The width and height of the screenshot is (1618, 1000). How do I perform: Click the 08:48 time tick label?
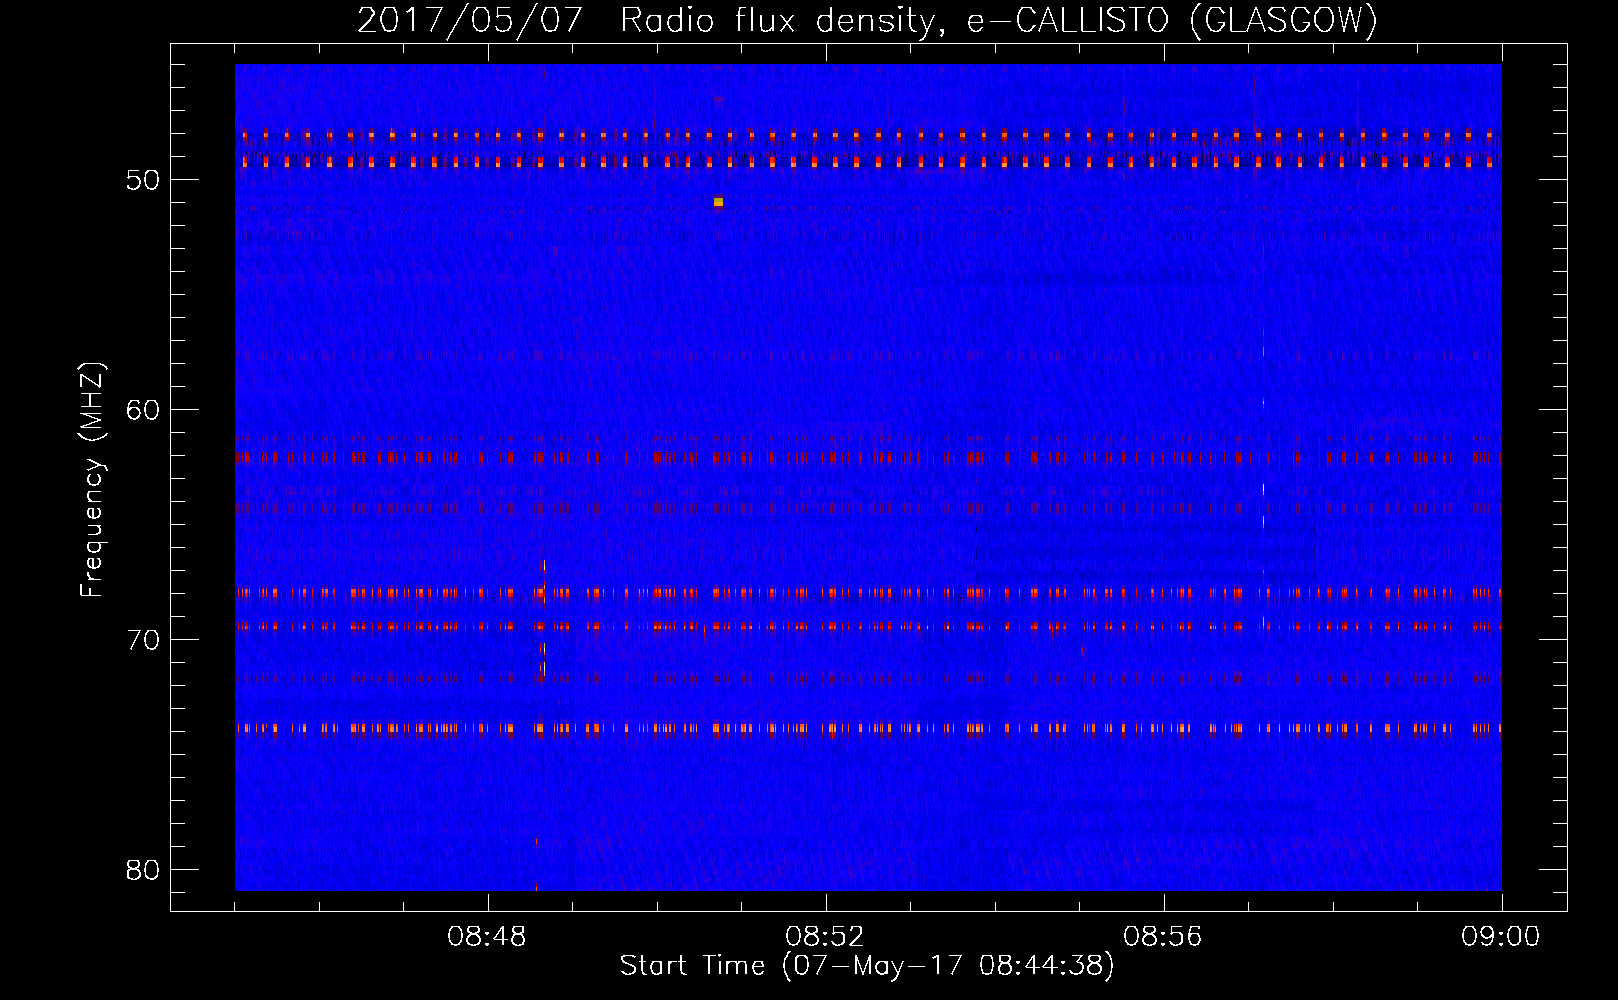click(x=487, y=937)
